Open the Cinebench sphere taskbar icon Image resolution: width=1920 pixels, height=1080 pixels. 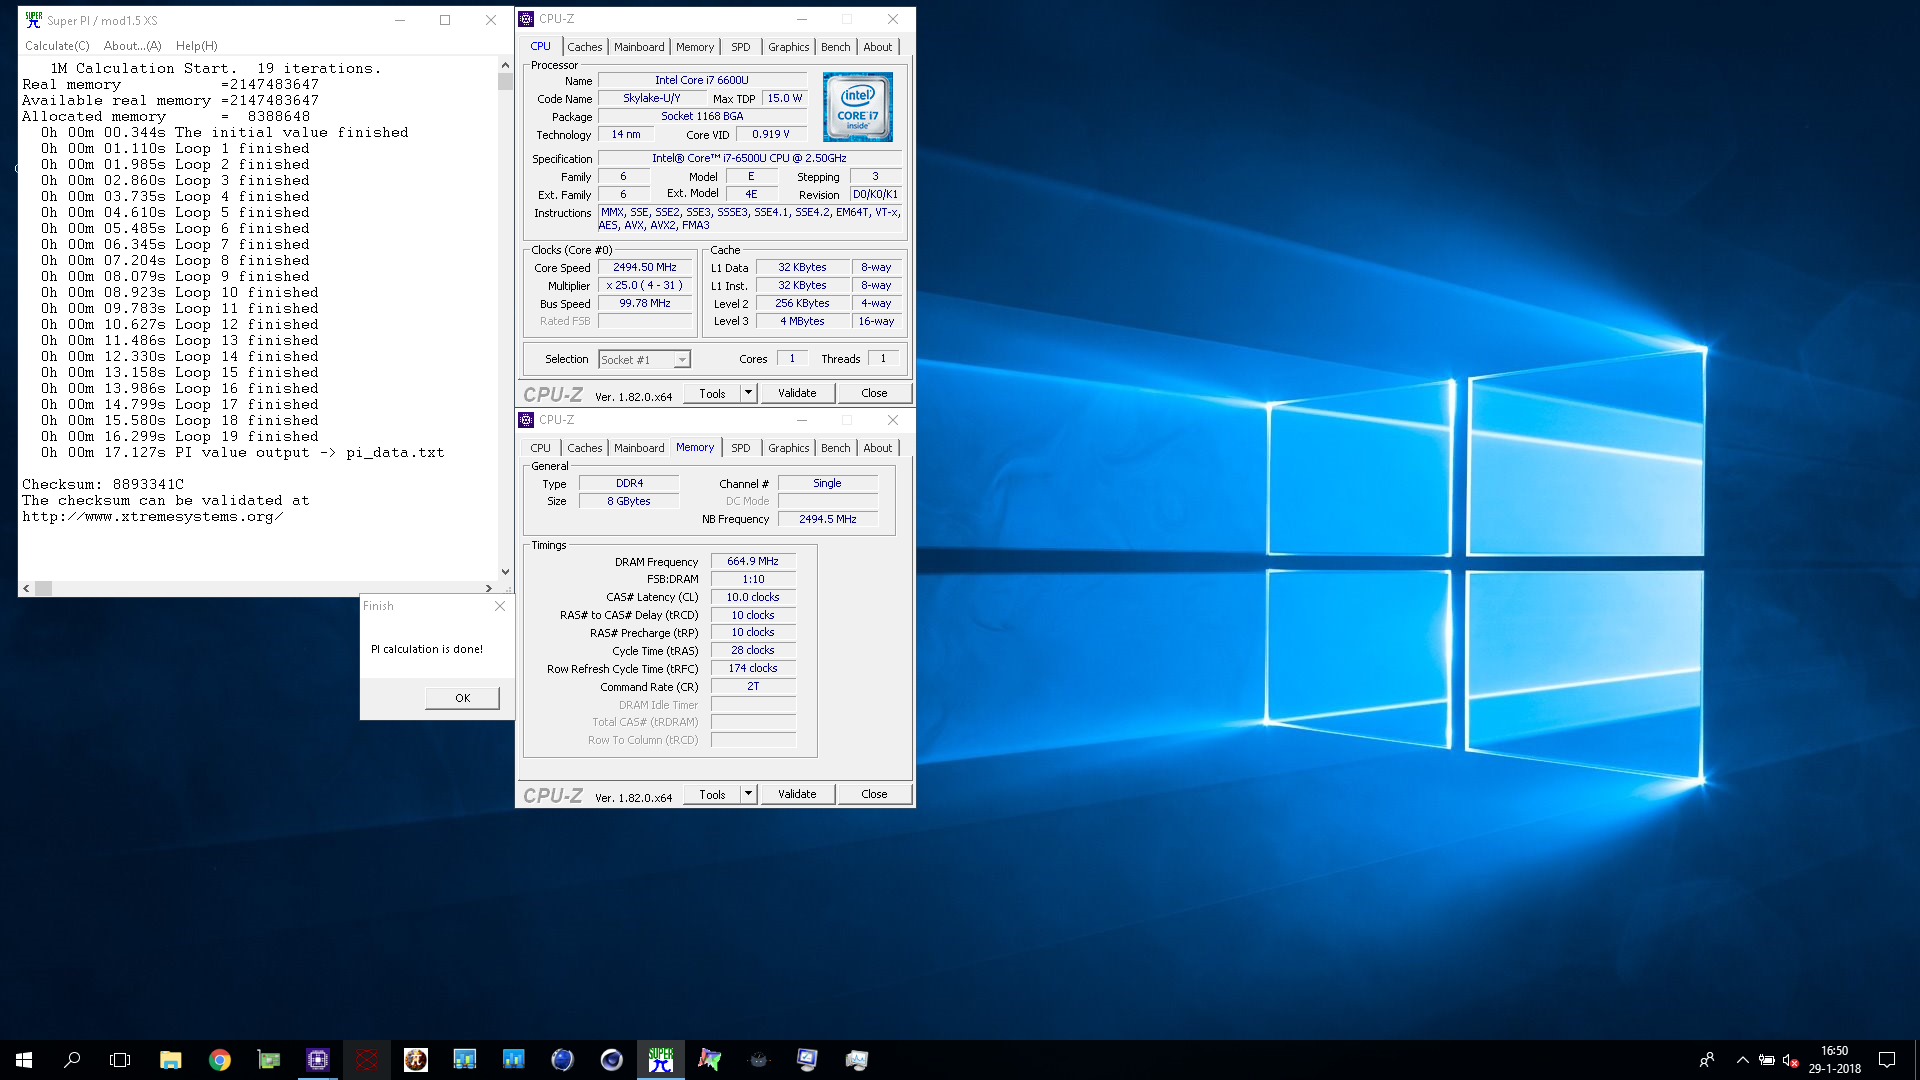click(x=612, y=1060)
